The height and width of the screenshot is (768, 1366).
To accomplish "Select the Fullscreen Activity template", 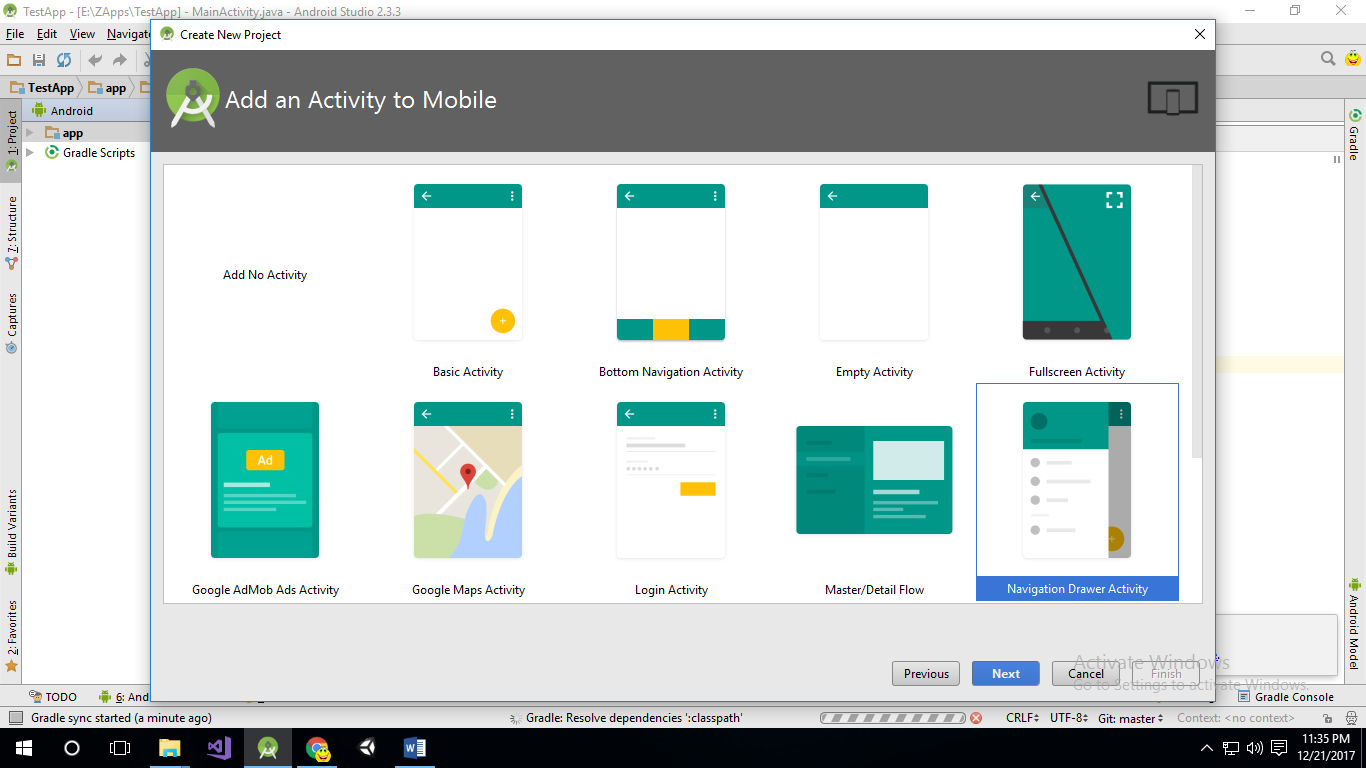I will coord(1077,262).
